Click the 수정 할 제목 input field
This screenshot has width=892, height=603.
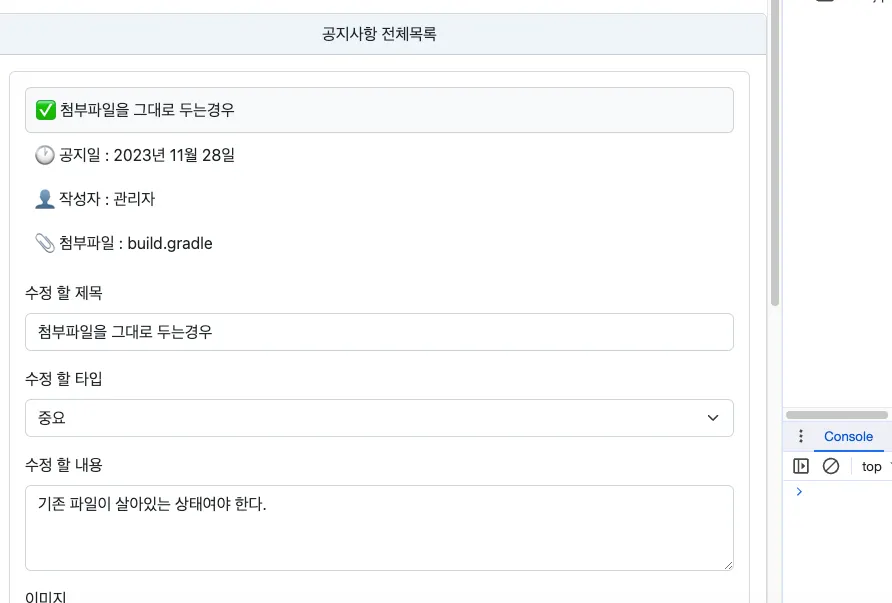tap(379, 332)
